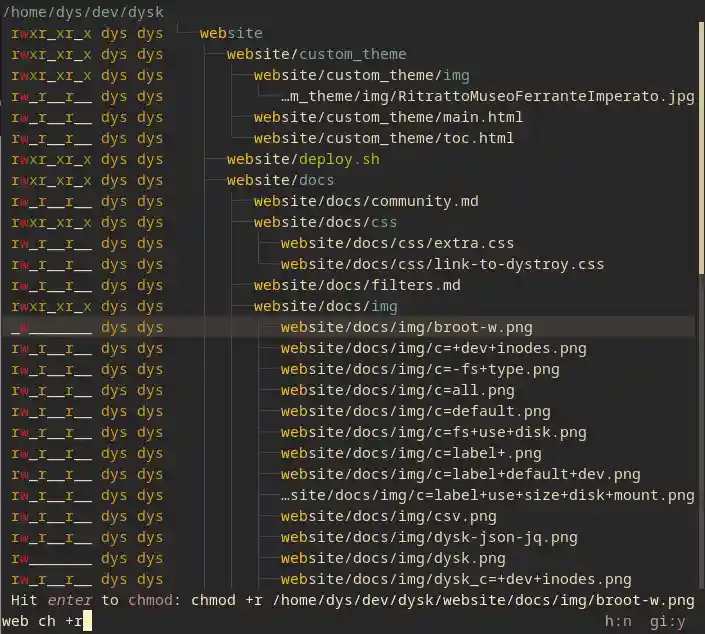Select website/docs/filters.md
The image size is (705, 634).
[x=357, y=286]
